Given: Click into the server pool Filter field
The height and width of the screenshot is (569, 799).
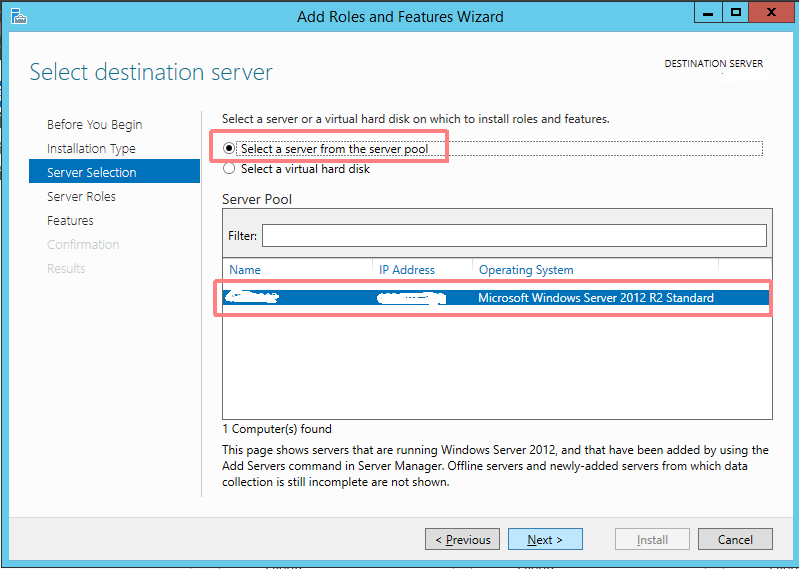Looking at the screenshot, I should tap(514, 235).
